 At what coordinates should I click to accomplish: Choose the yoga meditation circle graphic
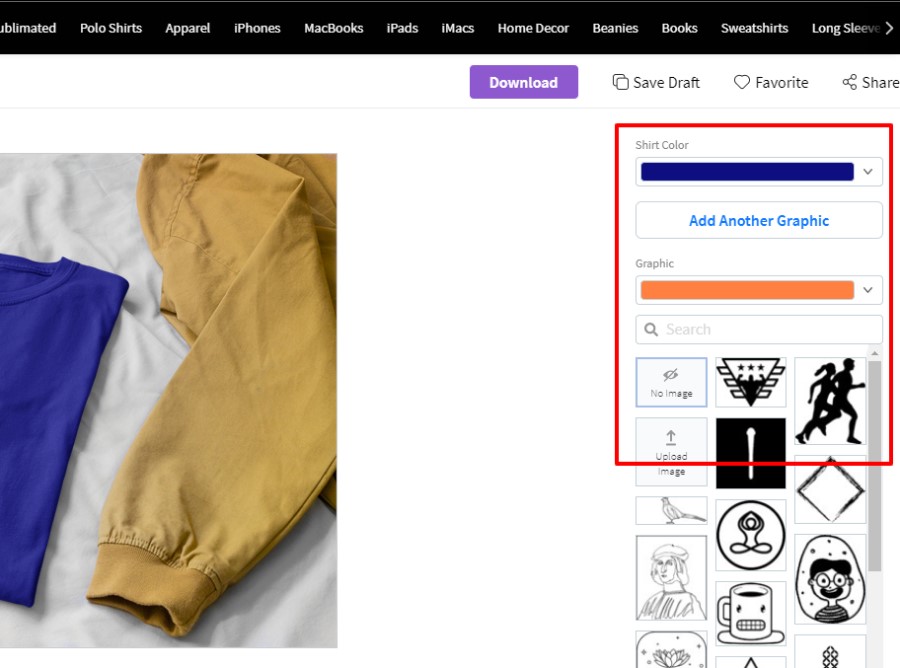click(x=751, y=535)
